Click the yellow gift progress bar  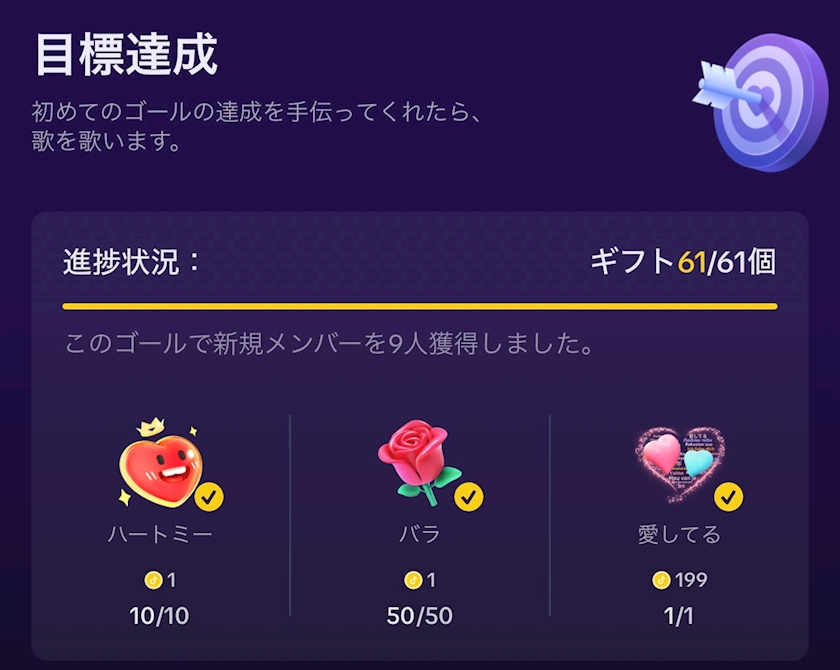[419, 306]
